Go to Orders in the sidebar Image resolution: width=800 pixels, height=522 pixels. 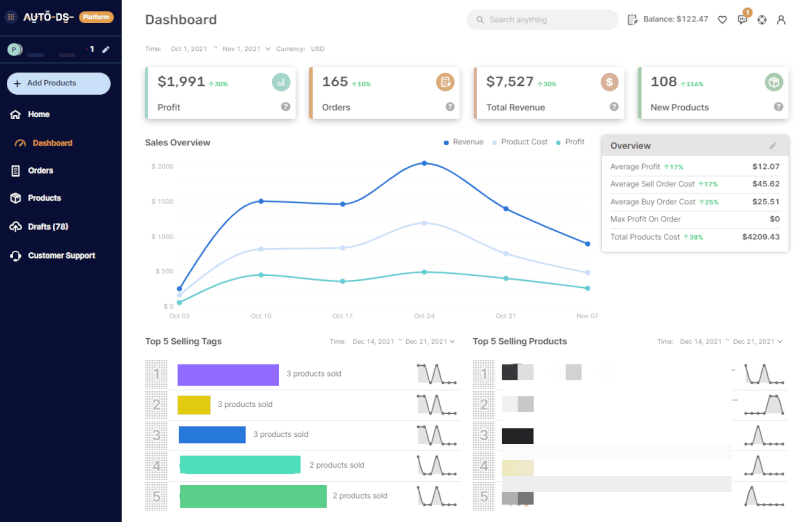[40, 171]
